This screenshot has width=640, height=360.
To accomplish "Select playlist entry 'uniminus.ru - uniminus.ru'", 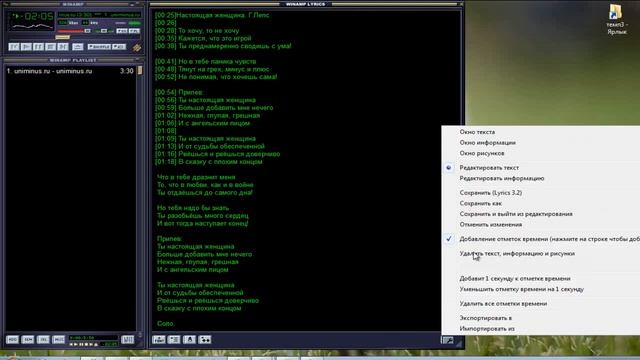I will [x=70, y=71].
